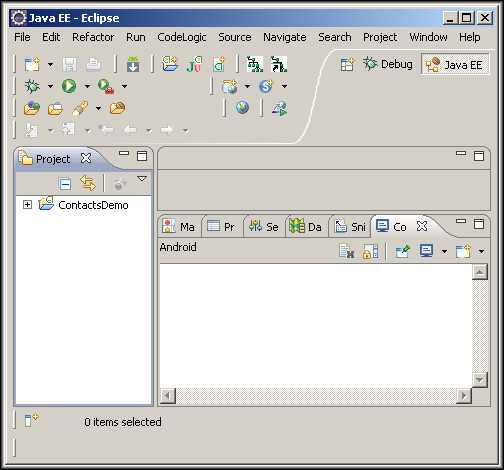Click Clear Console icon
504x470 pixels.
point(346,251)
